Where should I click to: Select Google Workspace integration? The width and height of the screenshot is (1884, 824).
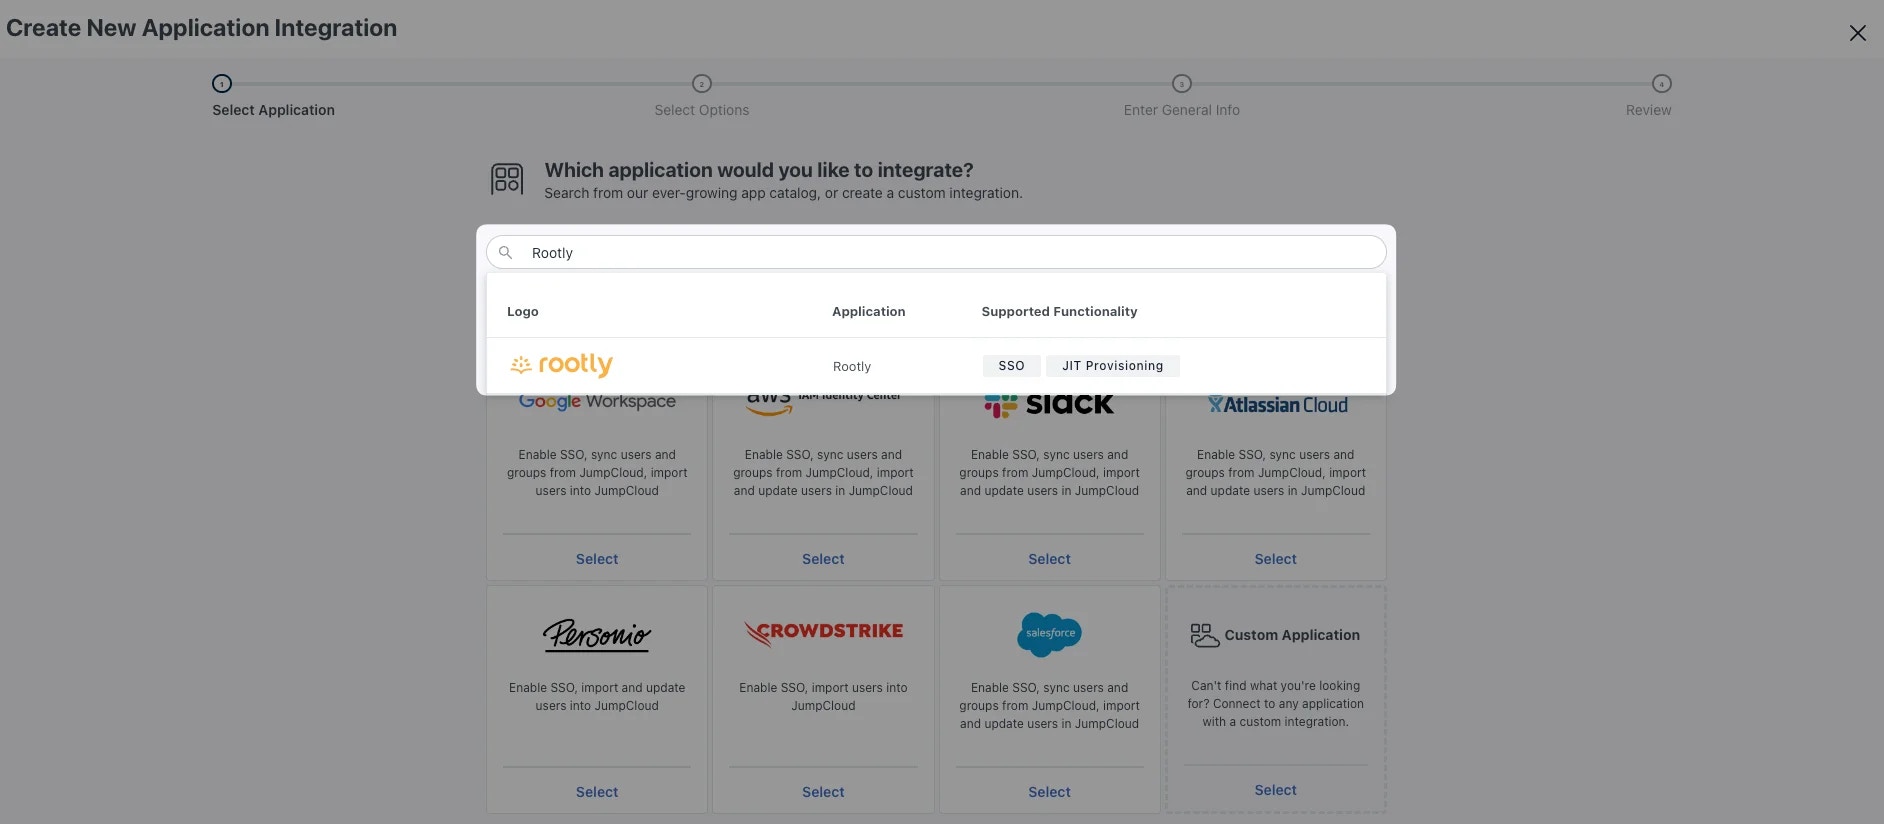click(597, 559)
